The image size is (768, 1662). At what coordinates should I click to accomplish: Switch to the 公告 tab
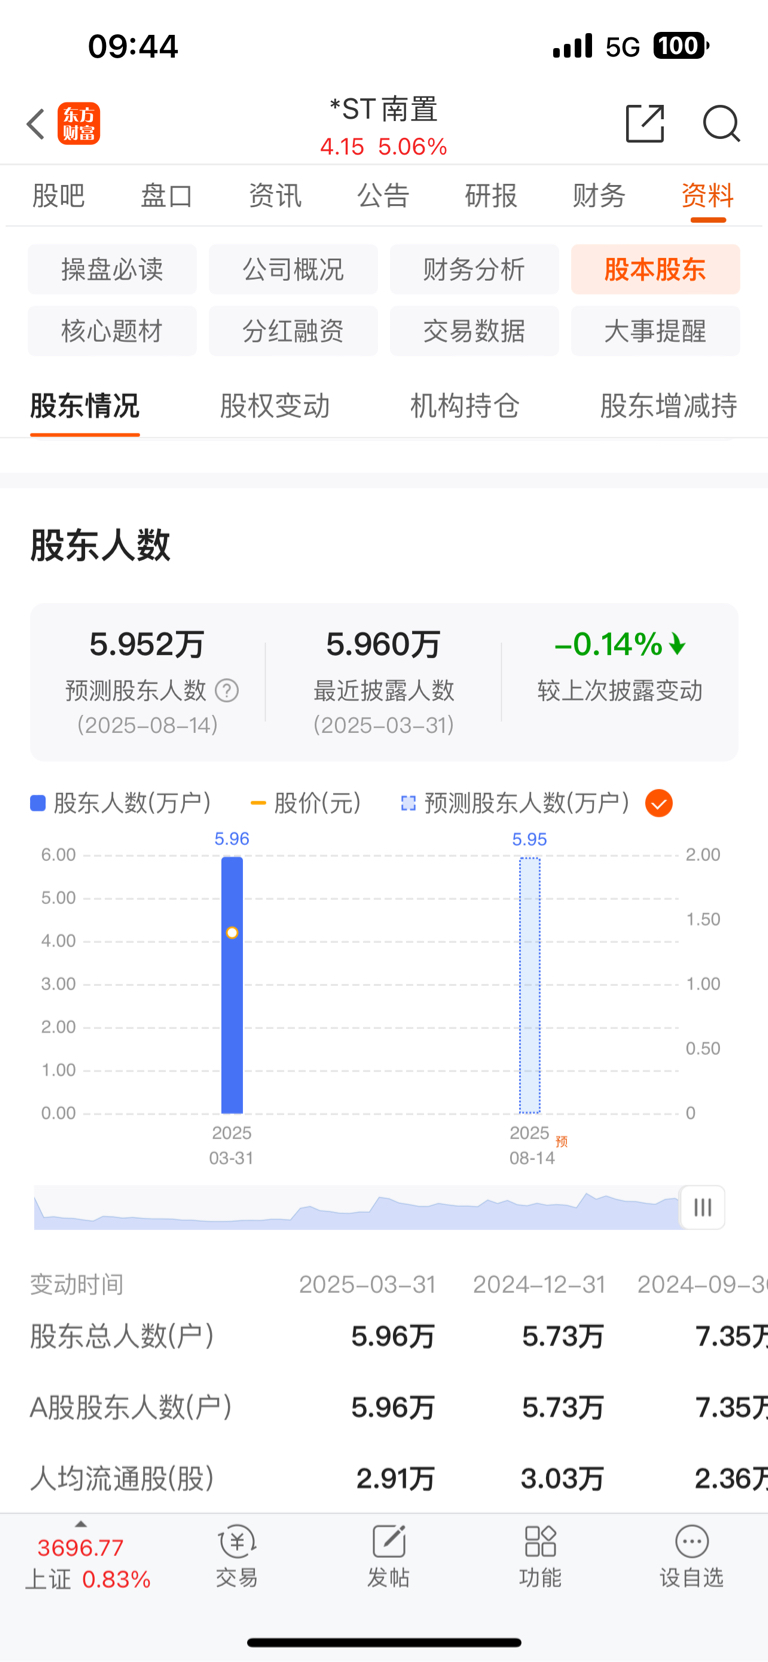click(383, 195)
